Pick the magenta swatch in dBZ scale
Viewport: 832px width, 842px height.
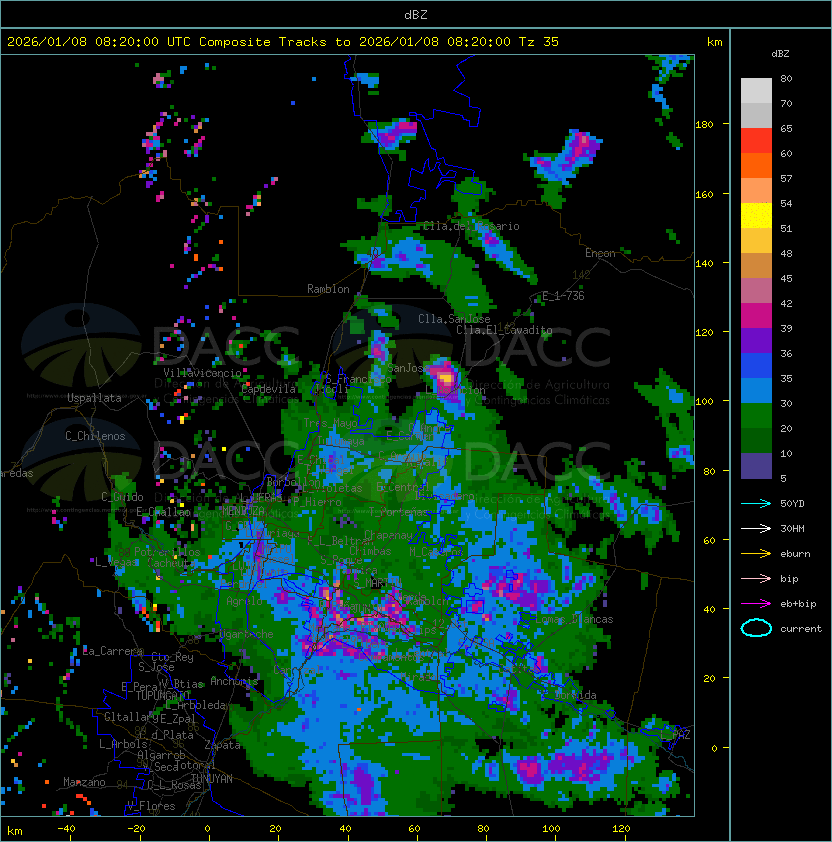click(756, 315)
